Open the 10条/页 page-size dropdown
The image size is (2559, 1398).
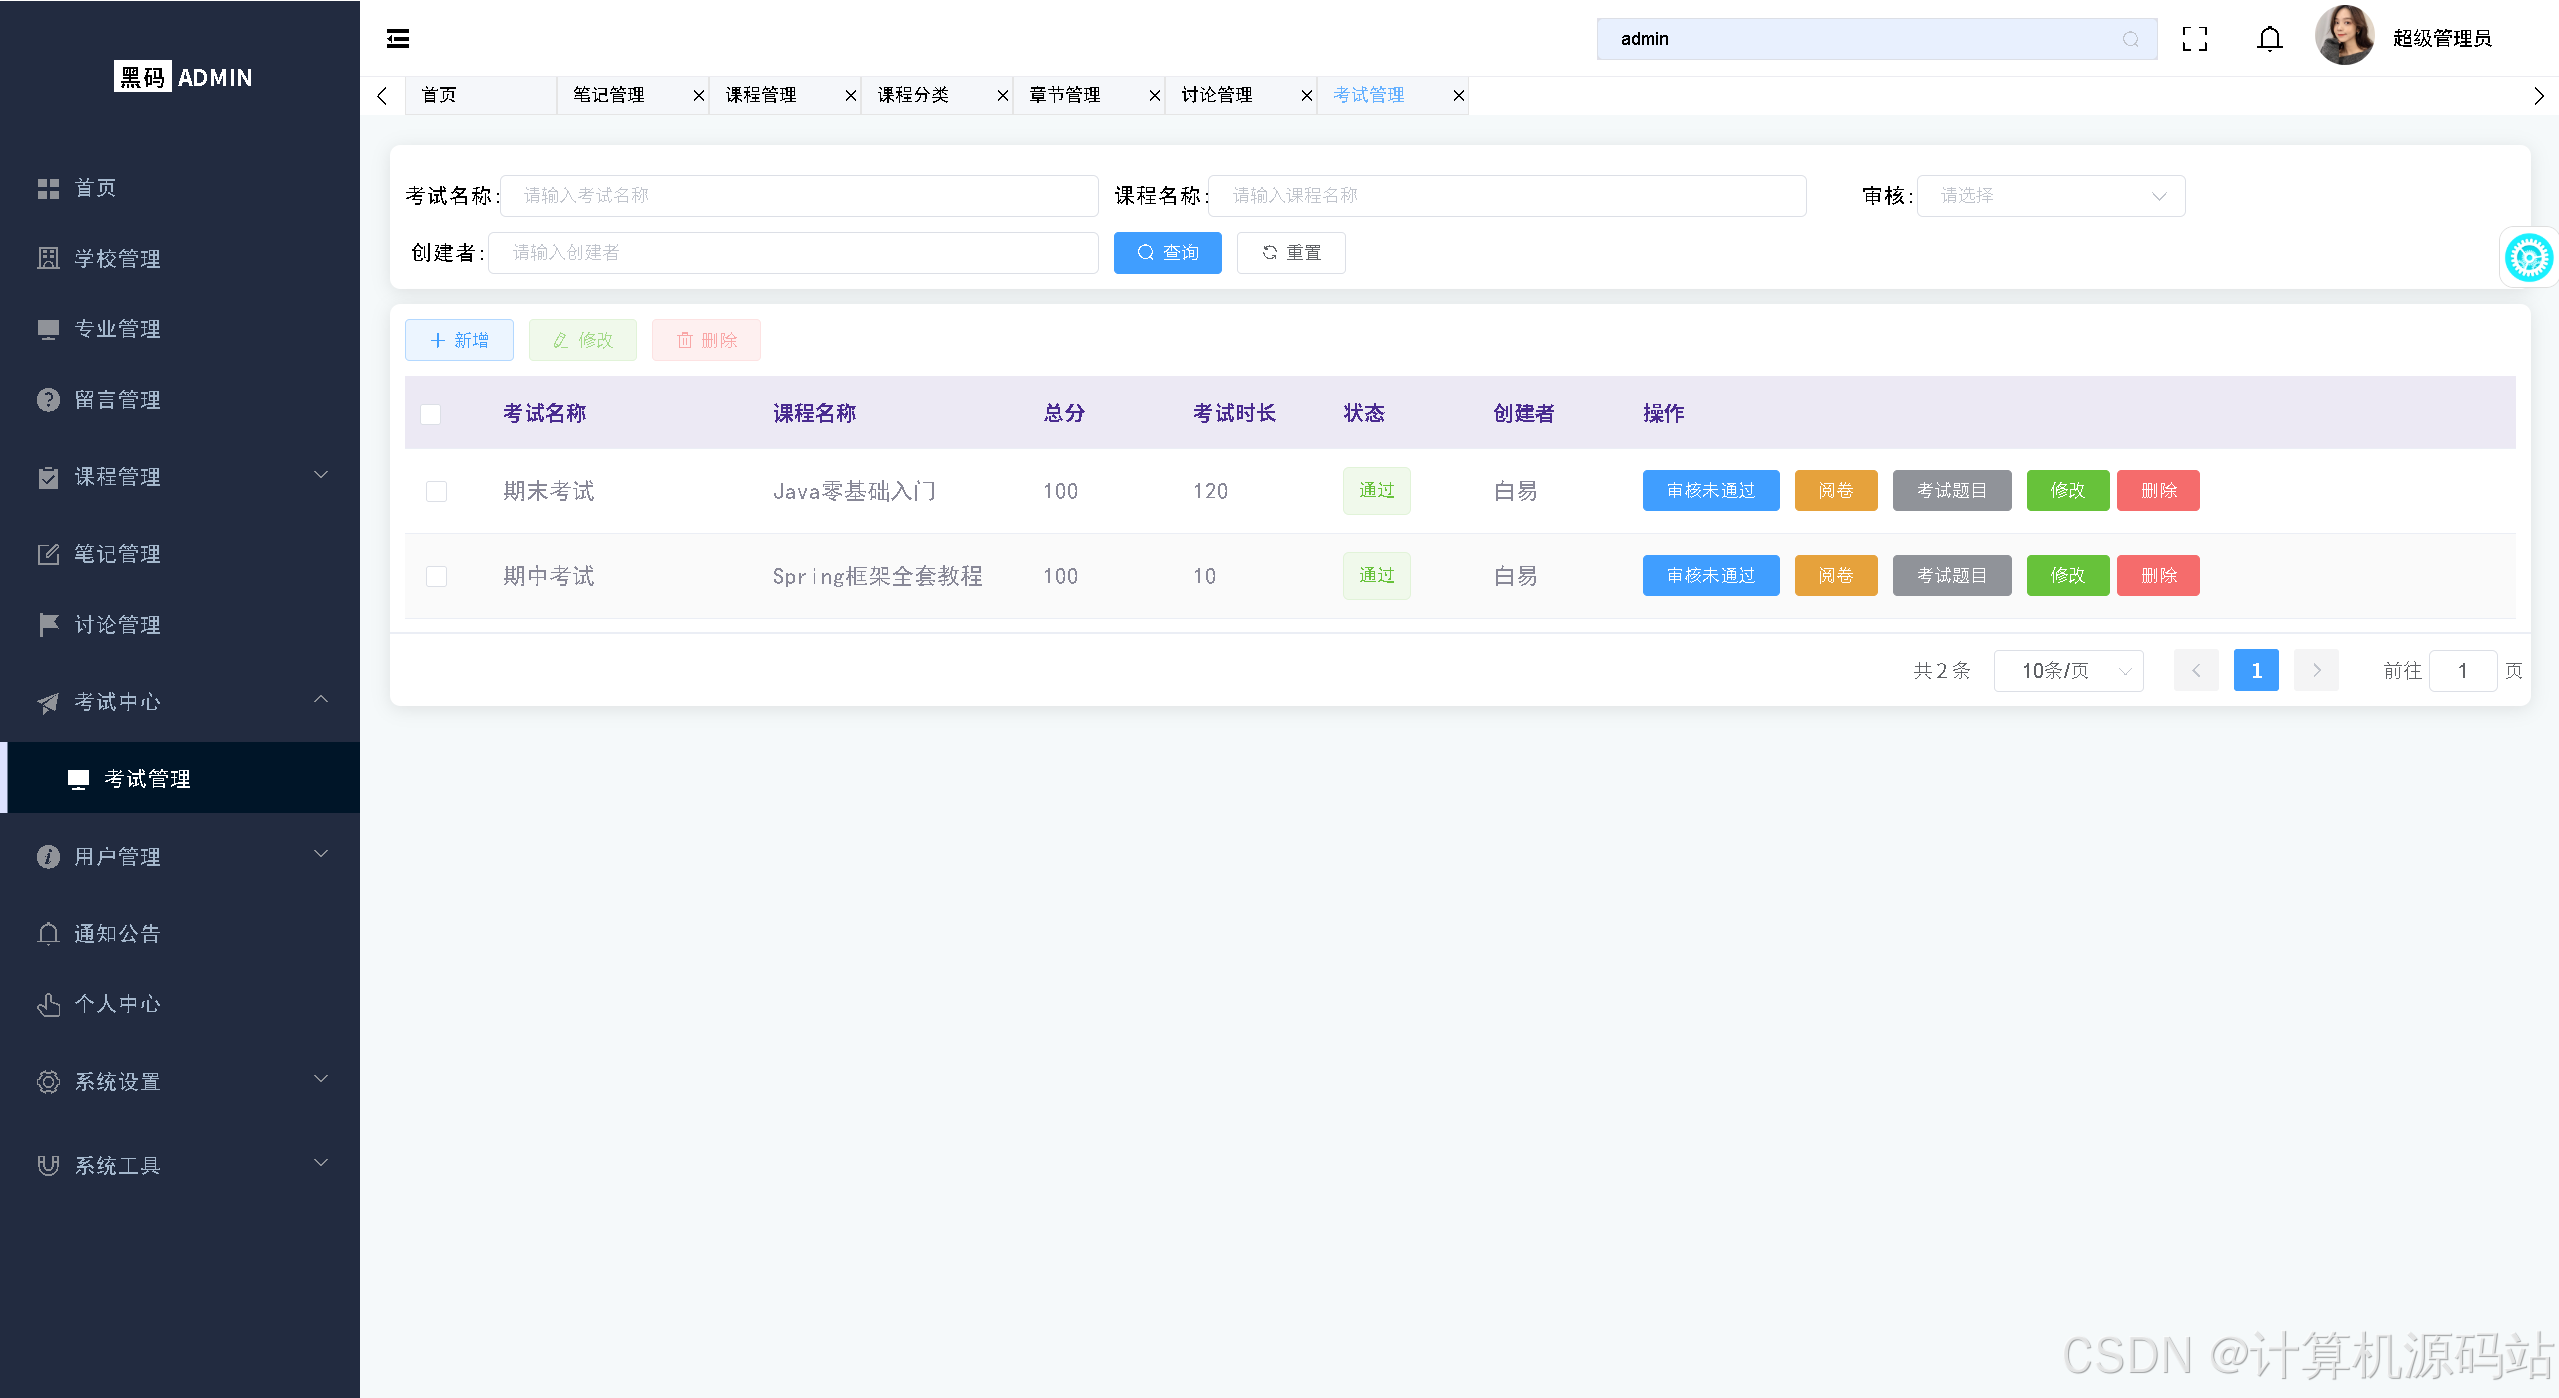click(x=2067, y=670)
